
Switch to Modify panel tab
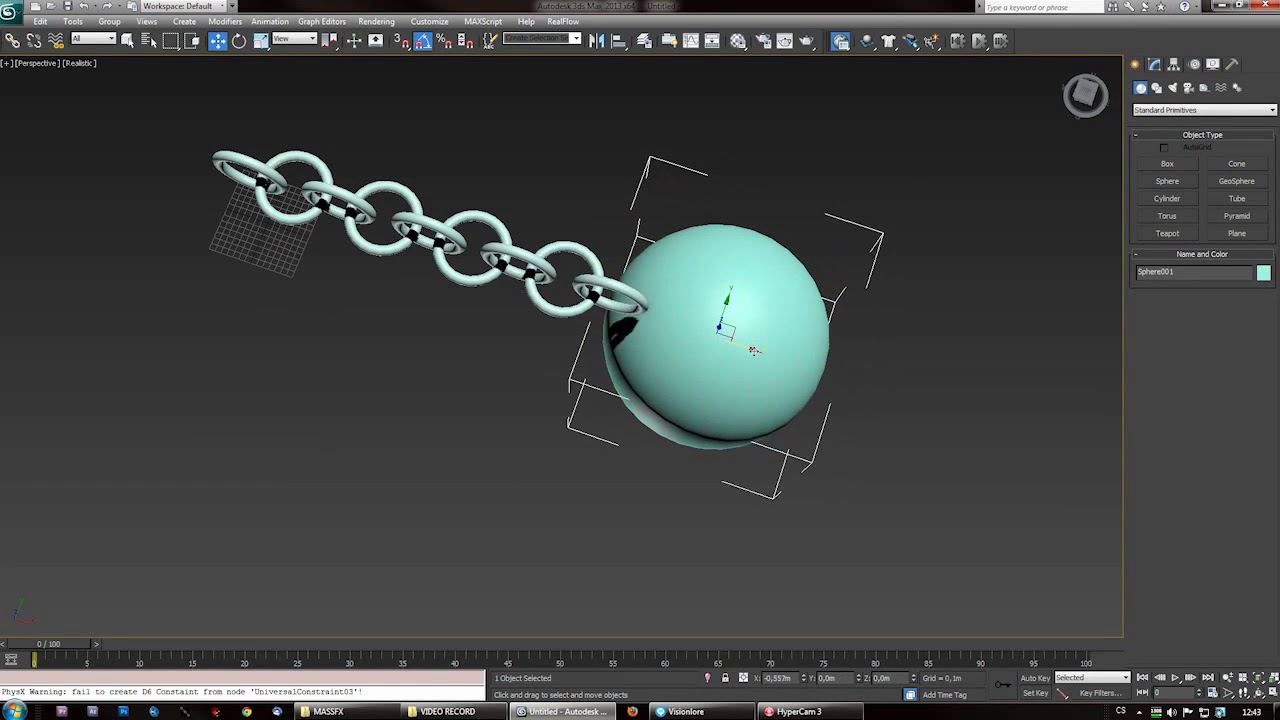click(x=1153, y=64)
